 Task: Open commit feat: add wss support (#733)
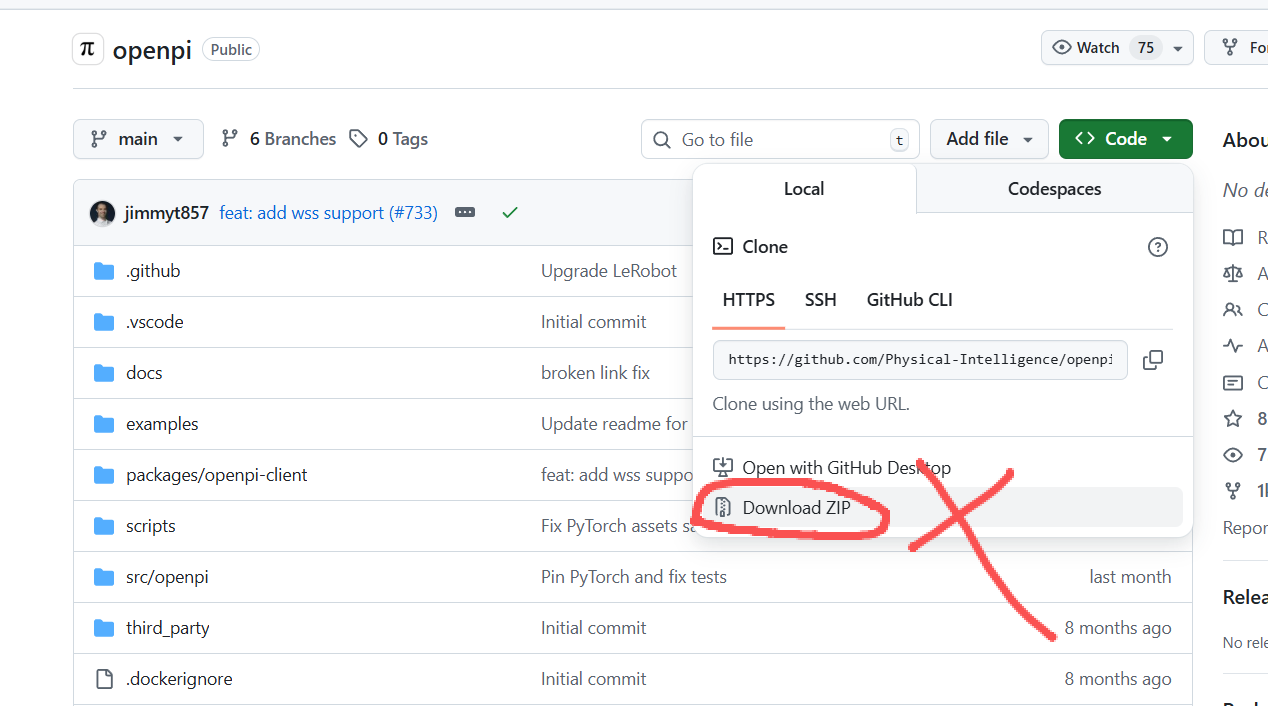point(328,213)
